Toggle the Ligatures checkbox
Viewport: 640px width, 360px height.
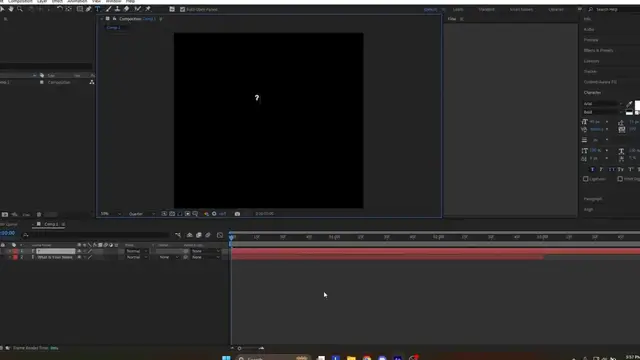click(x=586, y=179)
